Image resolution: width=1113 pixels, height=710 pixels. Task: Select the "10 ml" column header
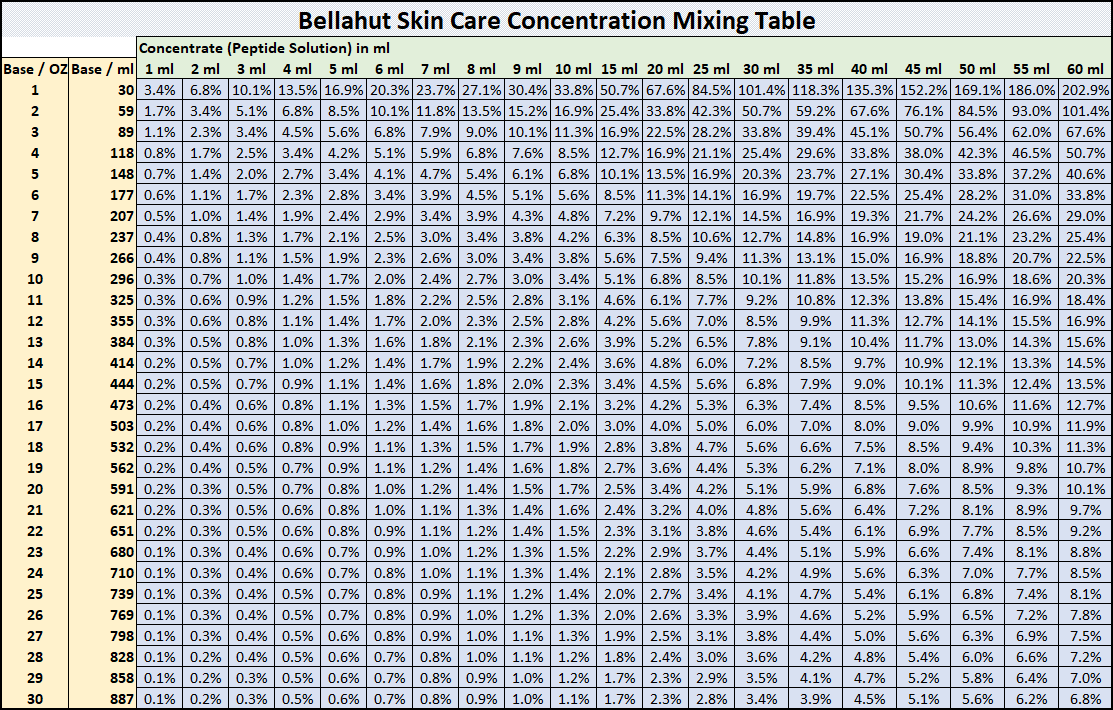point(572,69)
